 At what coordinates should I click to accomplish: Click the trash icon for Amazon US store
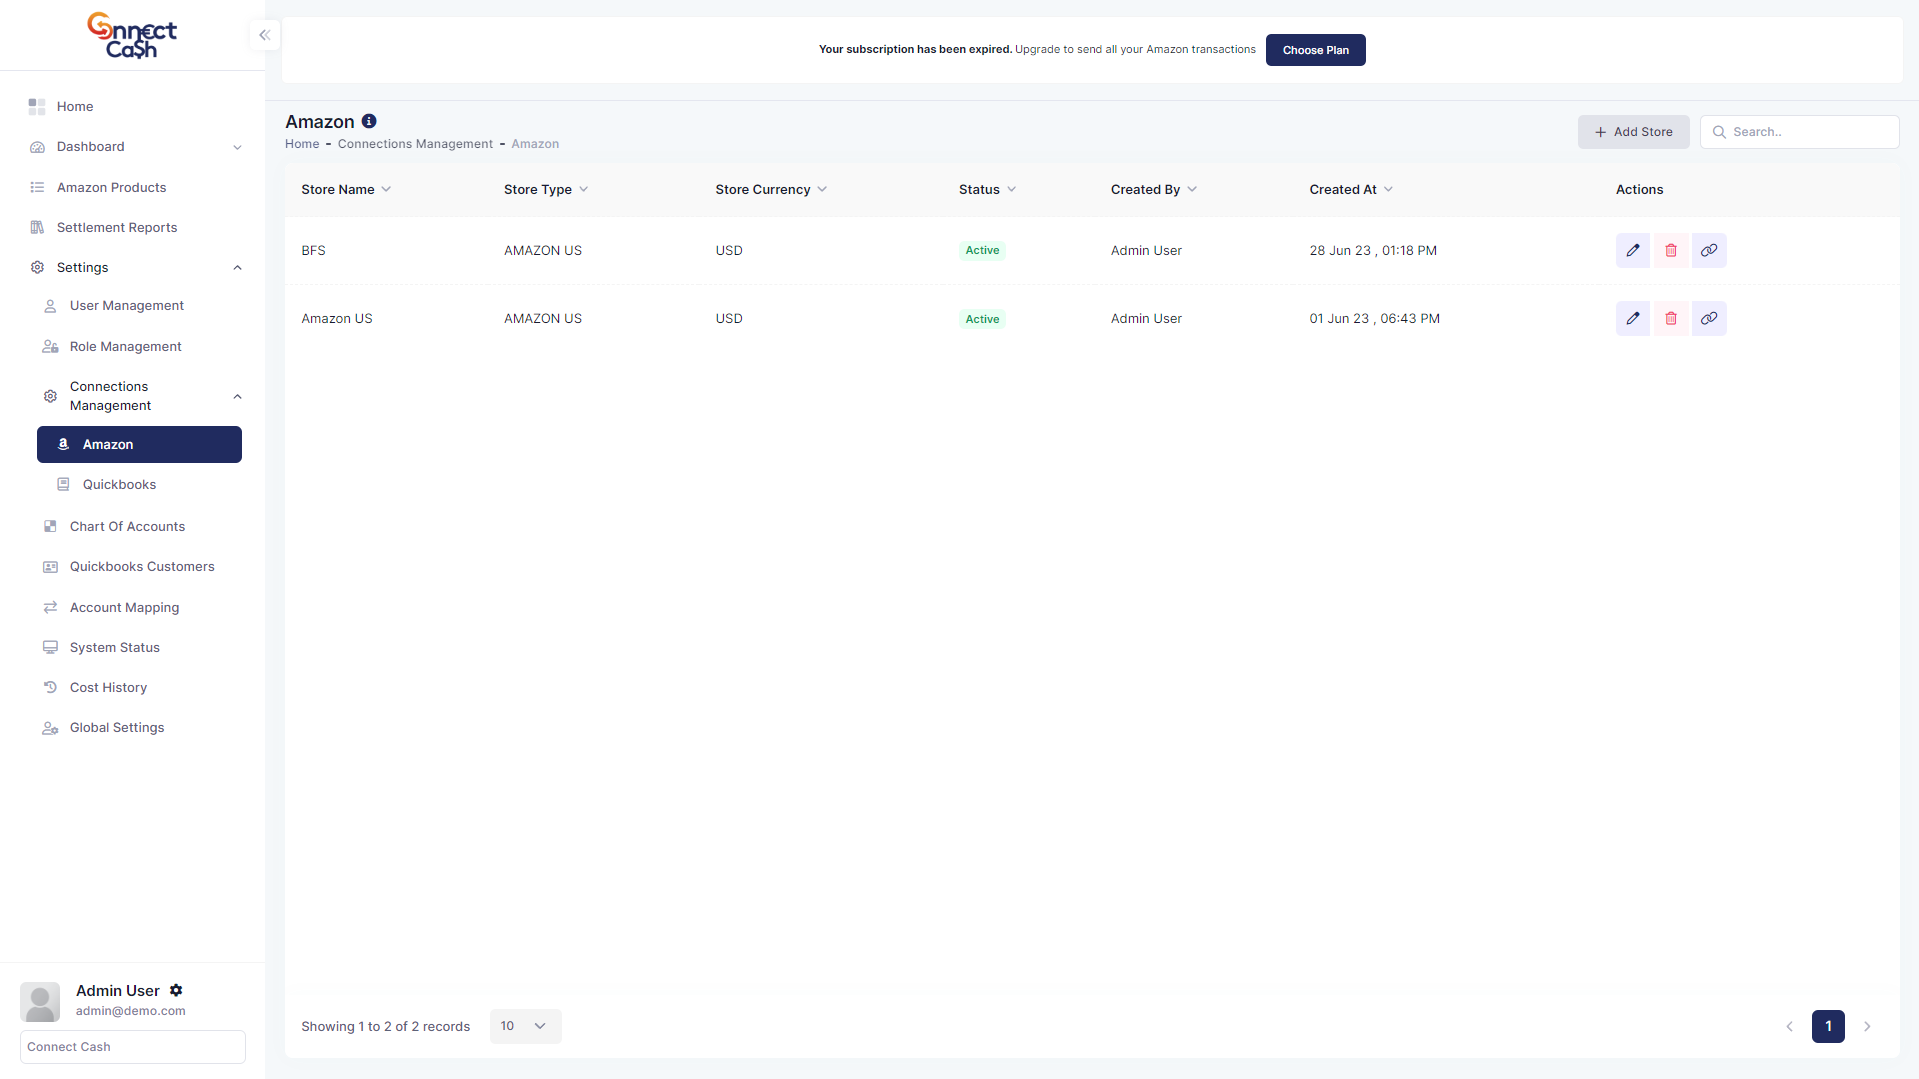pyautogui.click(x=1670, y=319)
